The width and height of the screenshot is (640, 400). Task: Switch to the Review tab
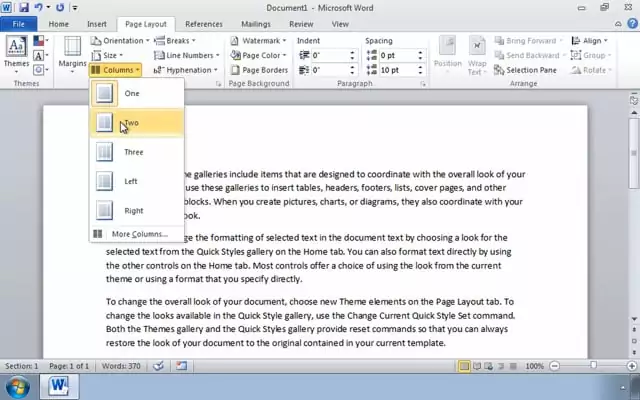pyautogui.click(x=301, y=24)
